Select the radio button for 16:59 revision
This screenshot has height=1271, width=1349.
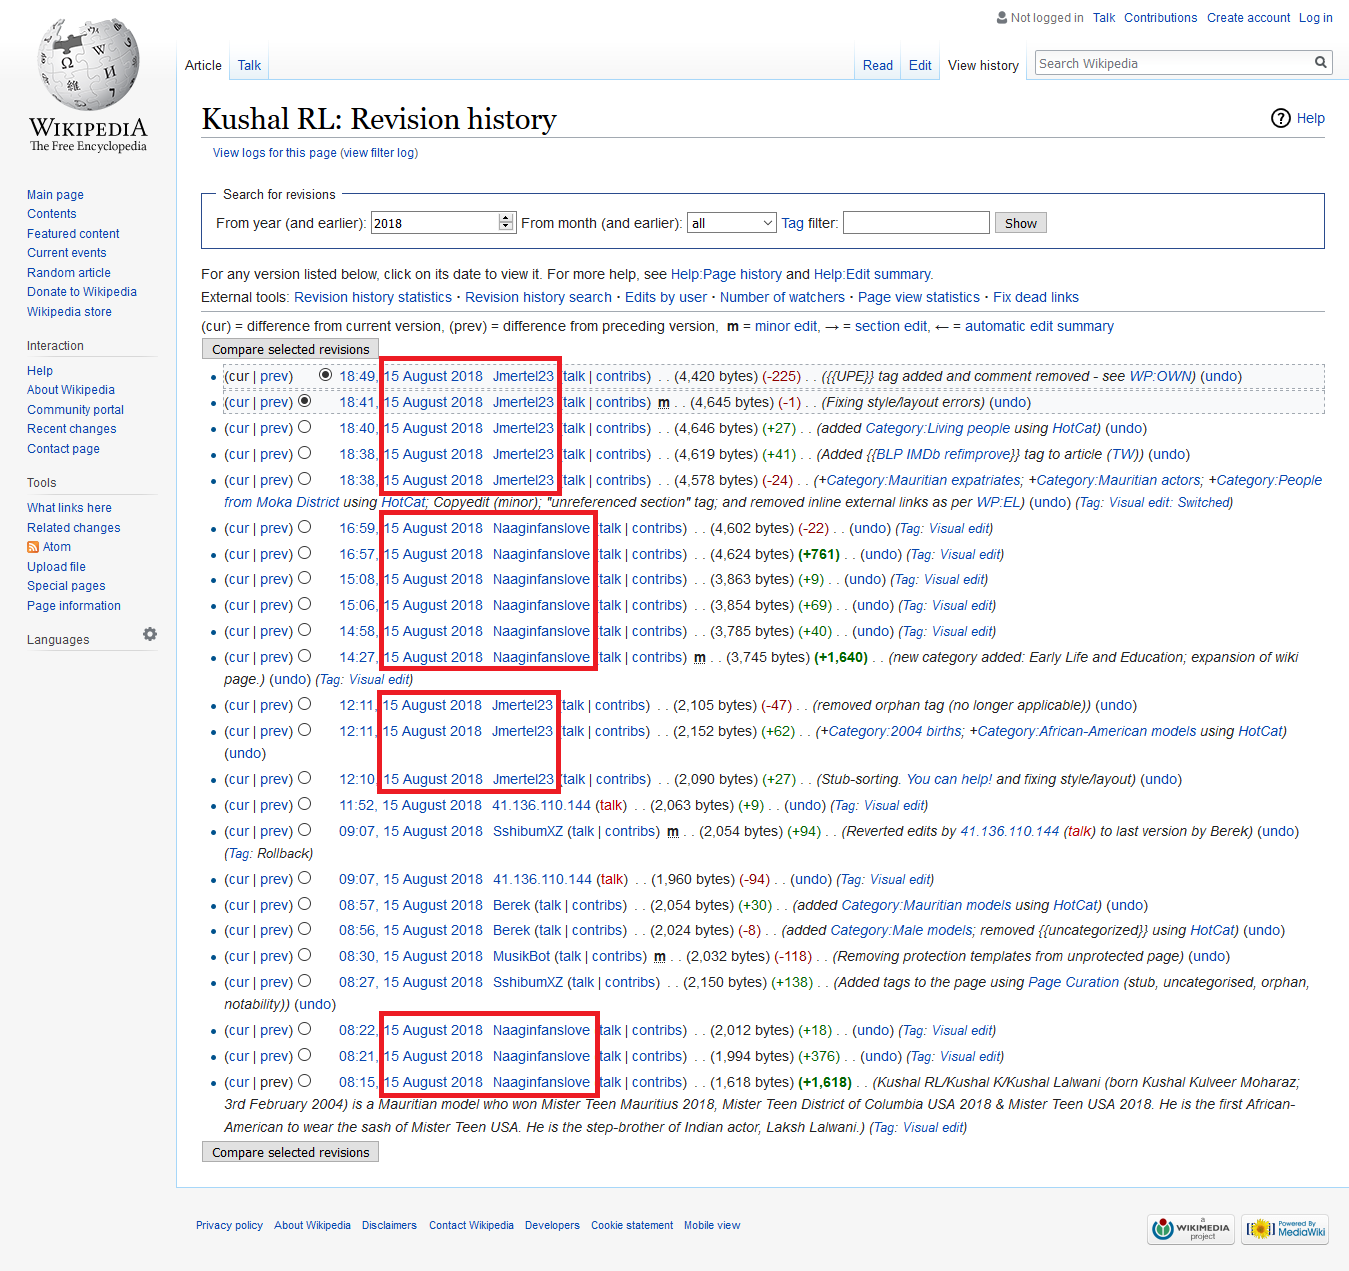(x=305, y=527)
